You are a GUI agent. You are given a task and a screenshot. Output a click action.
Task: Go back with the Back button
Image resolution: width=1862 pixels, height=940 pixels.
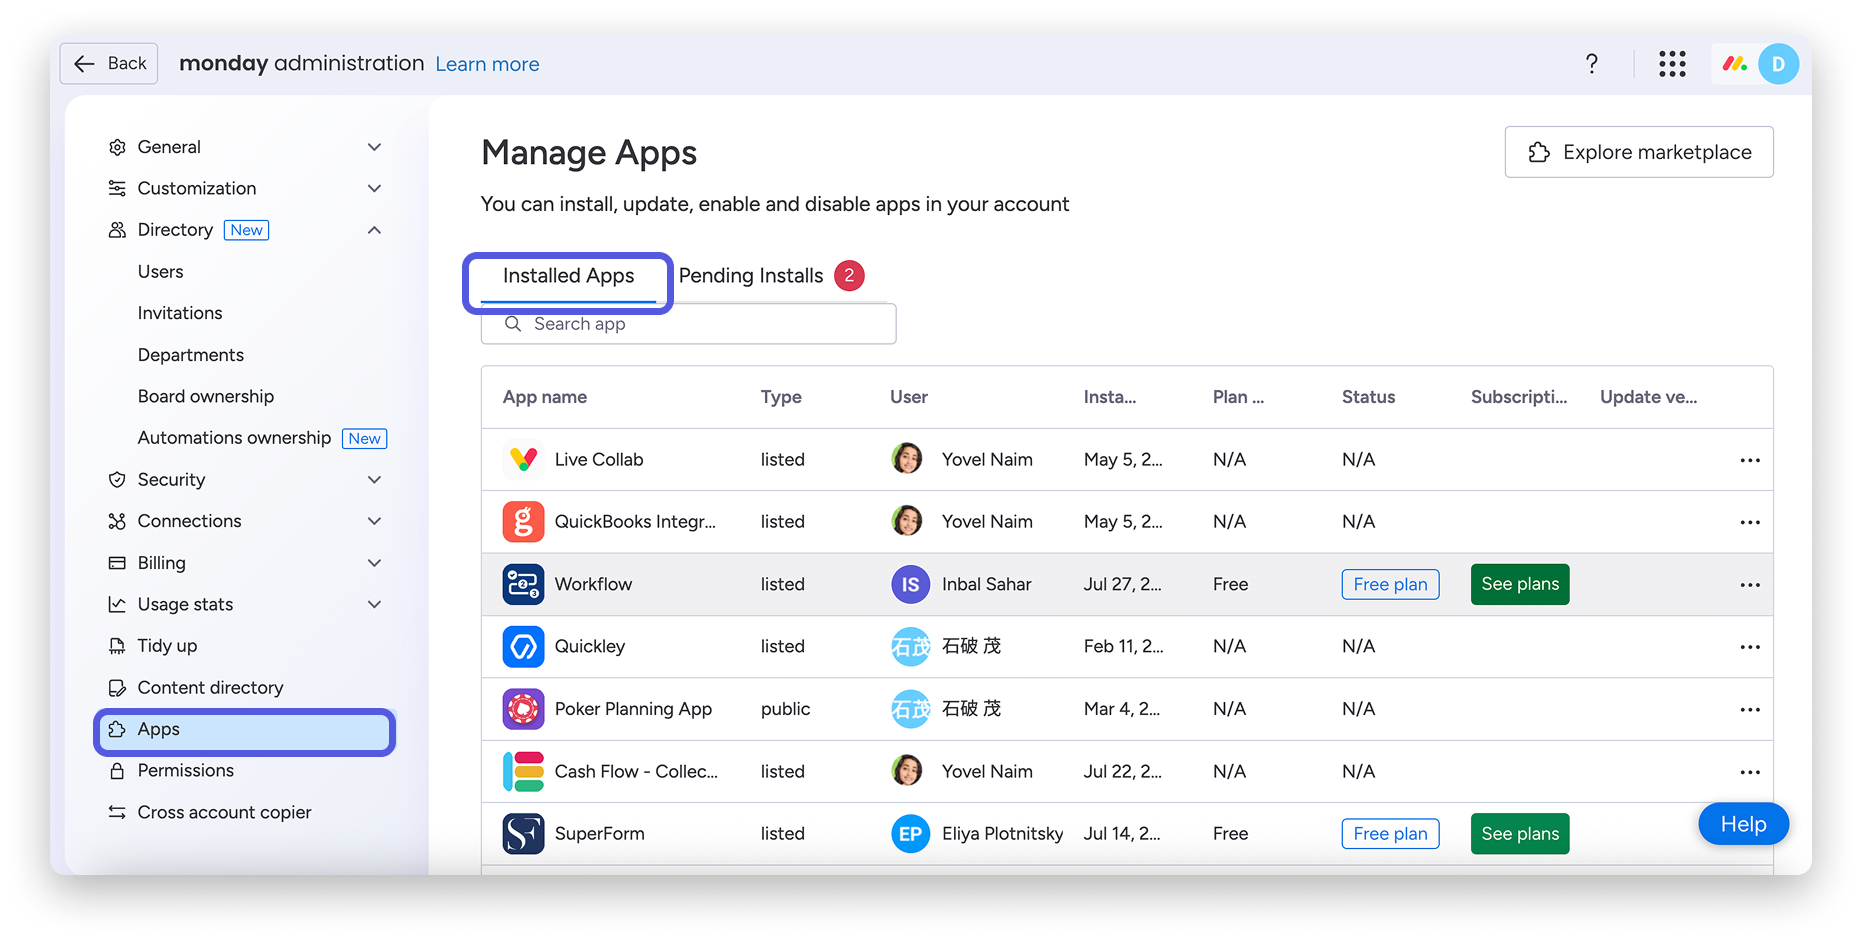(109, 64)
